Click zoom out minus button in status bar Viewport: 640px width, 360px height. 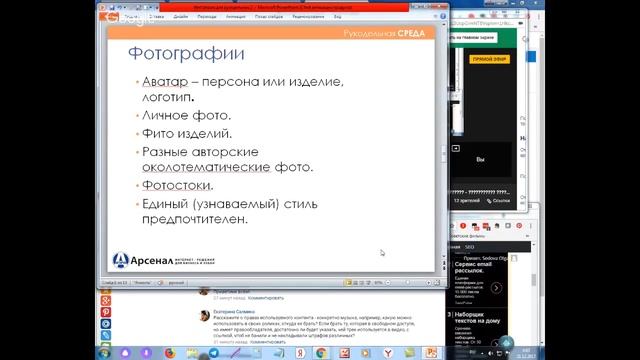[x=388, y=282]
